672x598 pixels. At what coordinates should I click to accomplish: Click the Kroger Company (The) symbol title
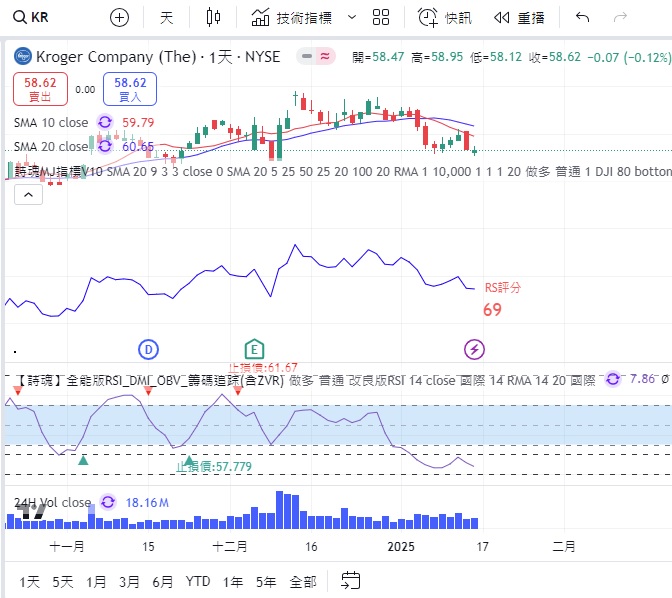[x=158, y=57]
